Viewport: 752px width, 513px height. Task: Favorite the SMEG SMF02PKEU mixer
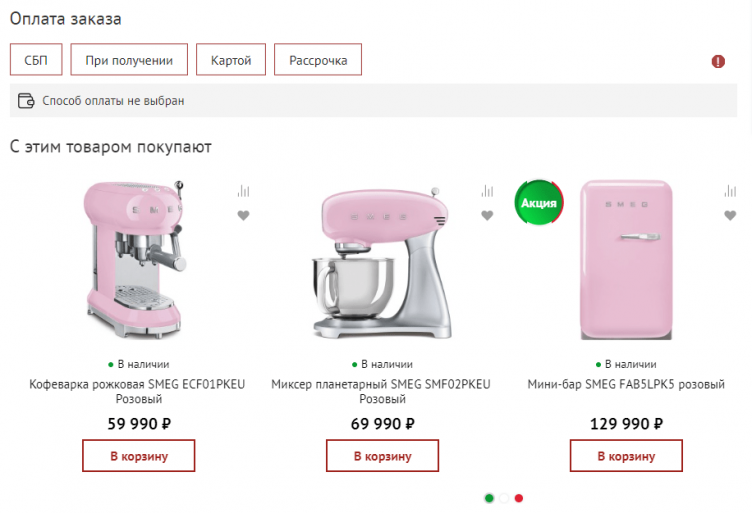(x=487, y=215)
